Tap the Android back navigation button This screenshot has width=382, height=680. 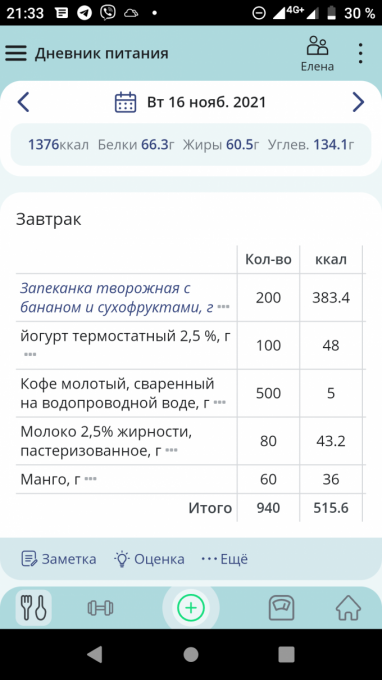coord(95,654)
